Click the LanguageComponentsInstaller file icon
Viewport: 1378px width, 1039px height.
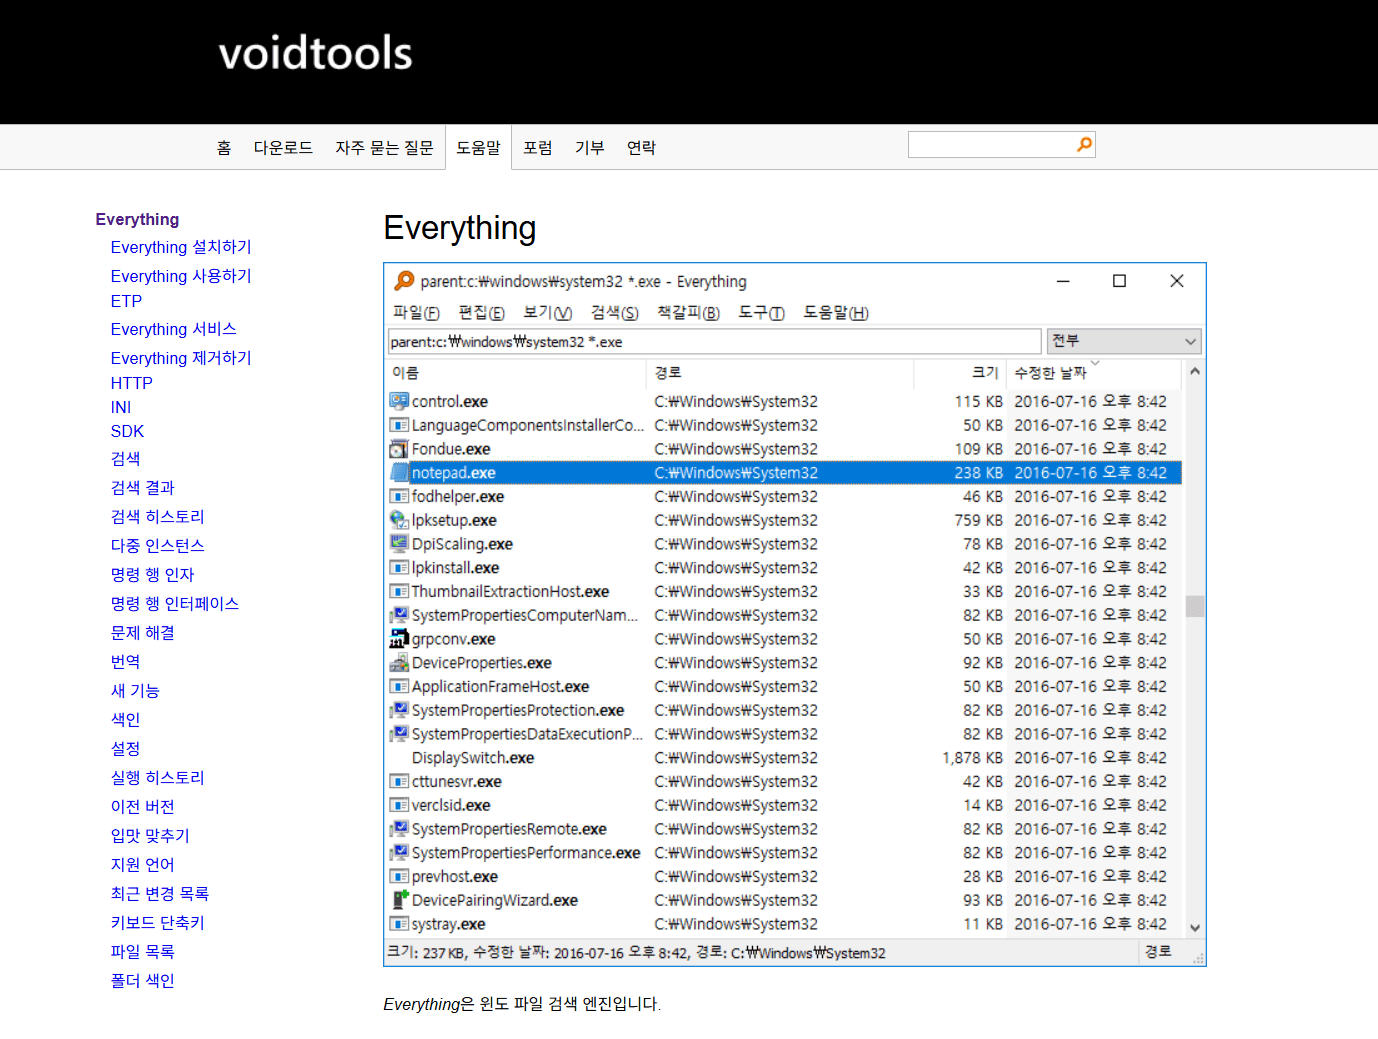(x=399, y=425)
